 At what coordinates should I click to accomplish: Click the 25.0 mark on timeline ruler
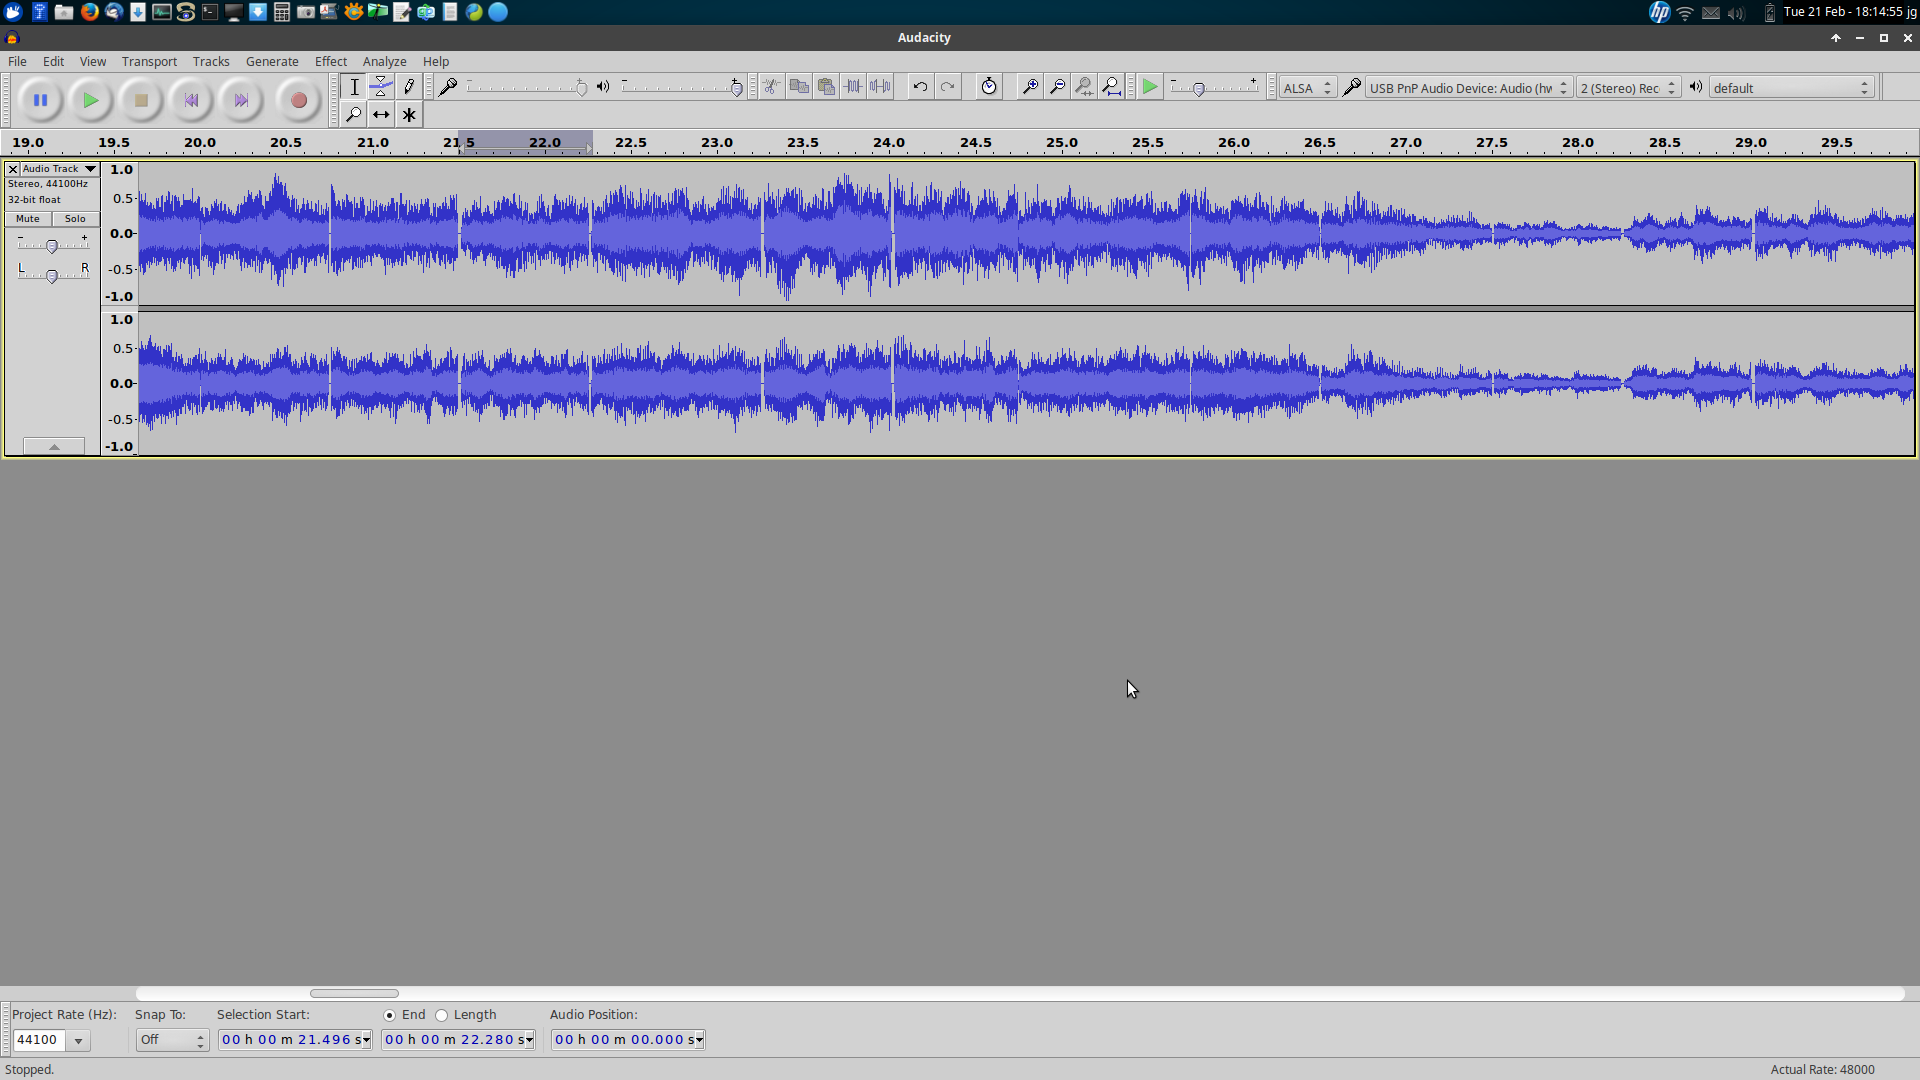(1061, 142)
